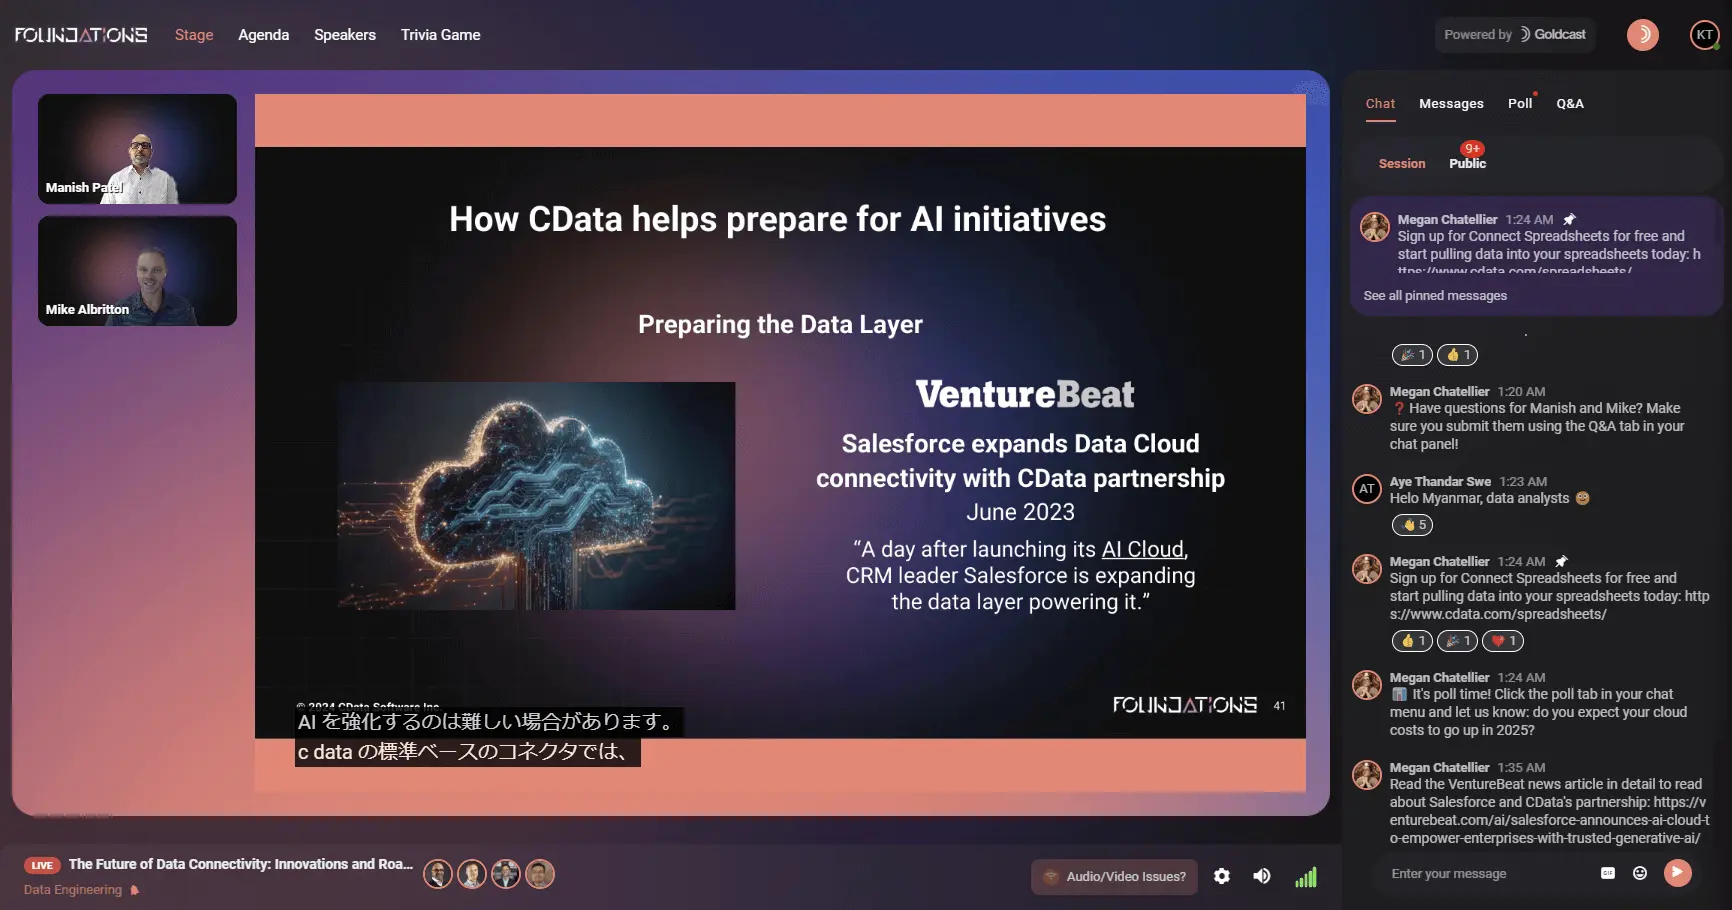Click the AI Cloud underlined link on slide
The height and width of the screenshot is (910, 1732).
[1142, 550]
